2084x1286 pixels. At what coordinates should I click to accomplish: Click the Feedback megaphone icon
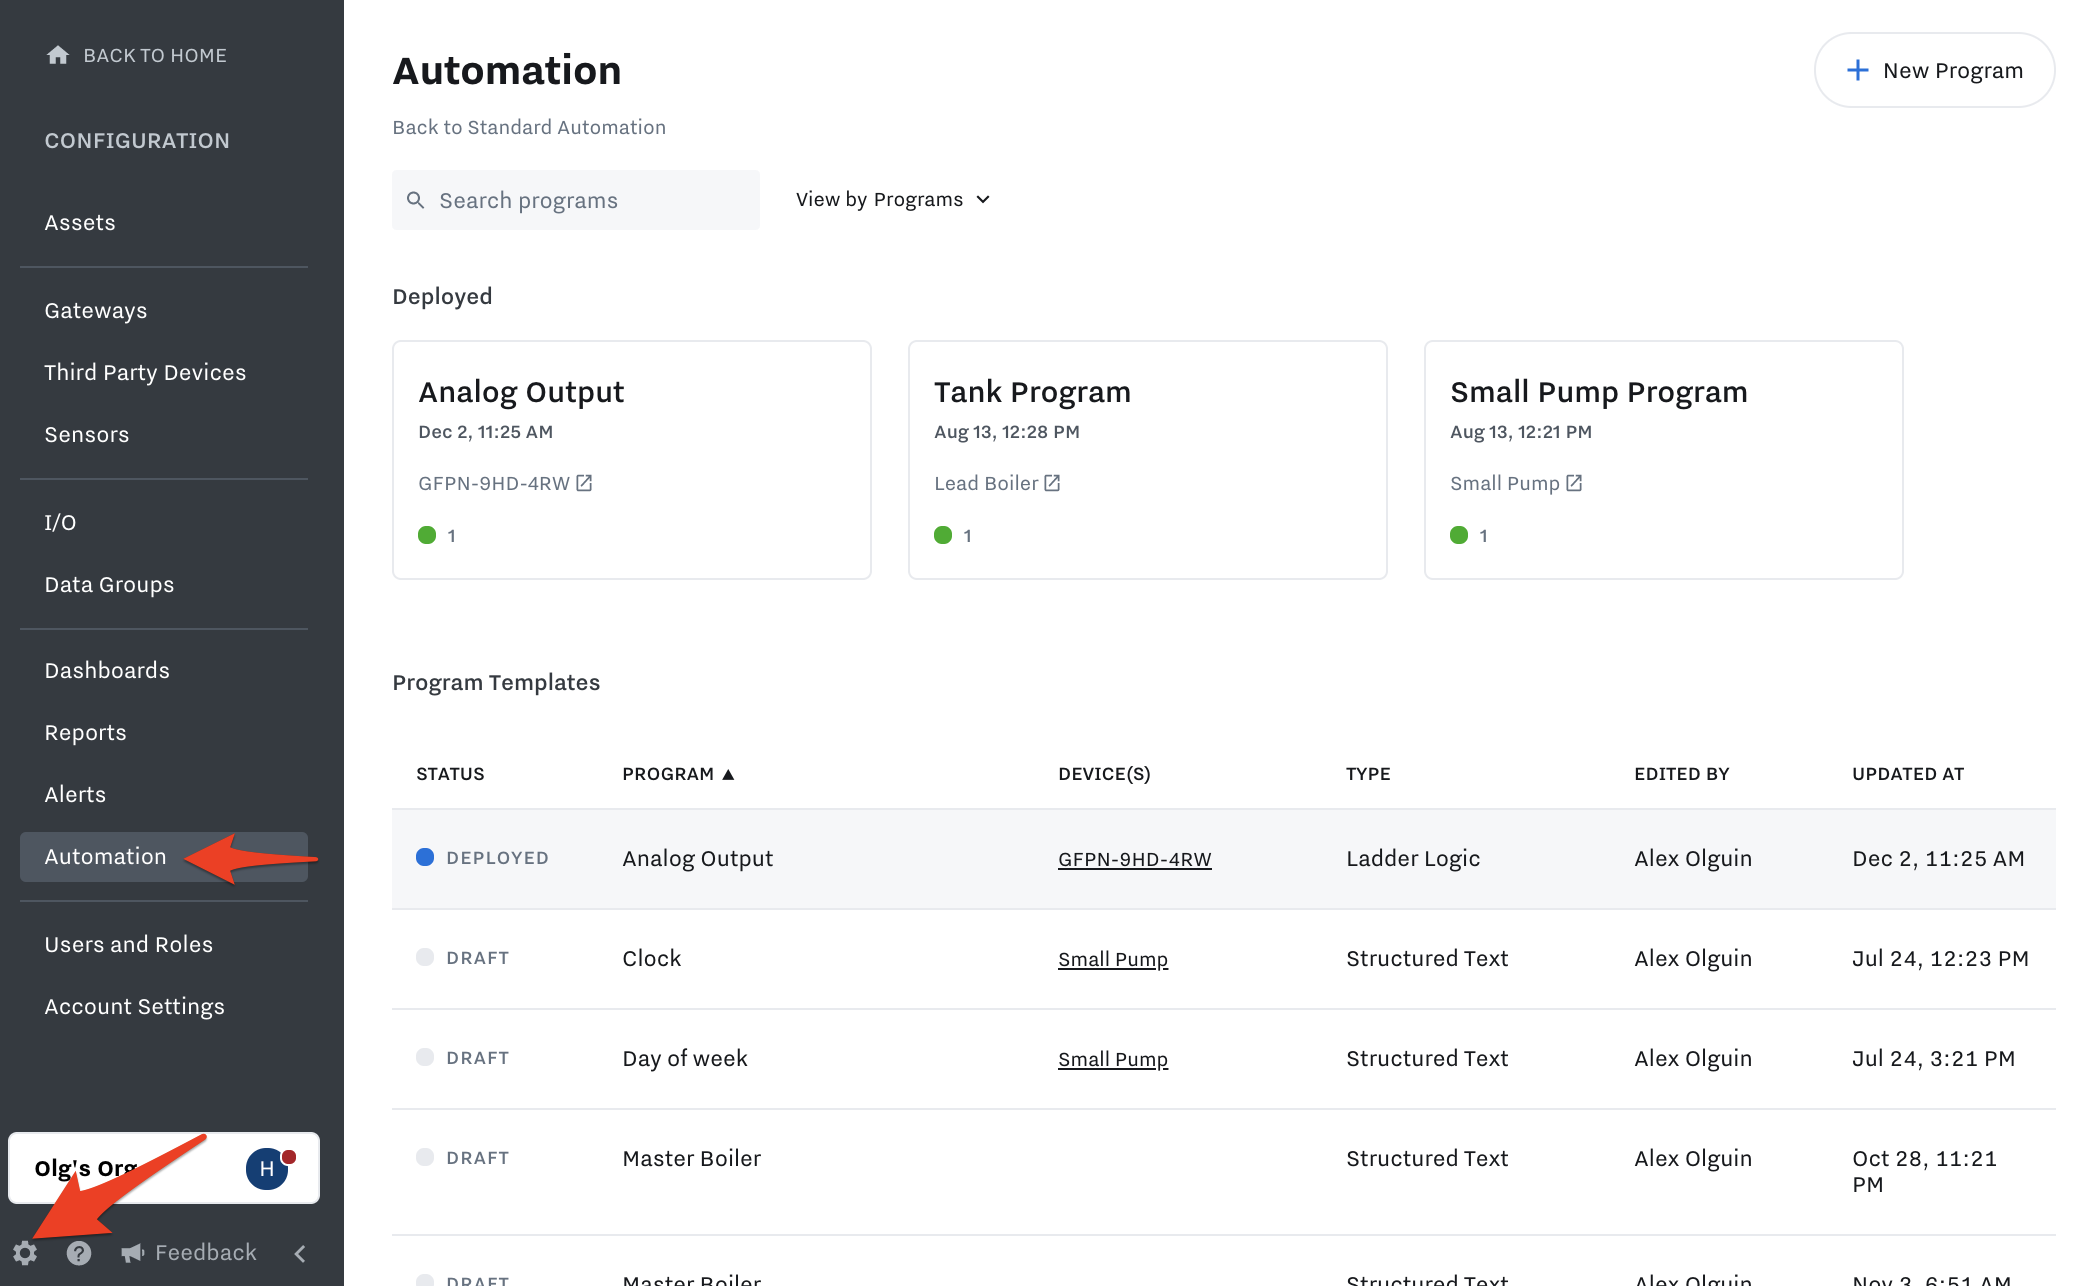(x=133, y=1253)
